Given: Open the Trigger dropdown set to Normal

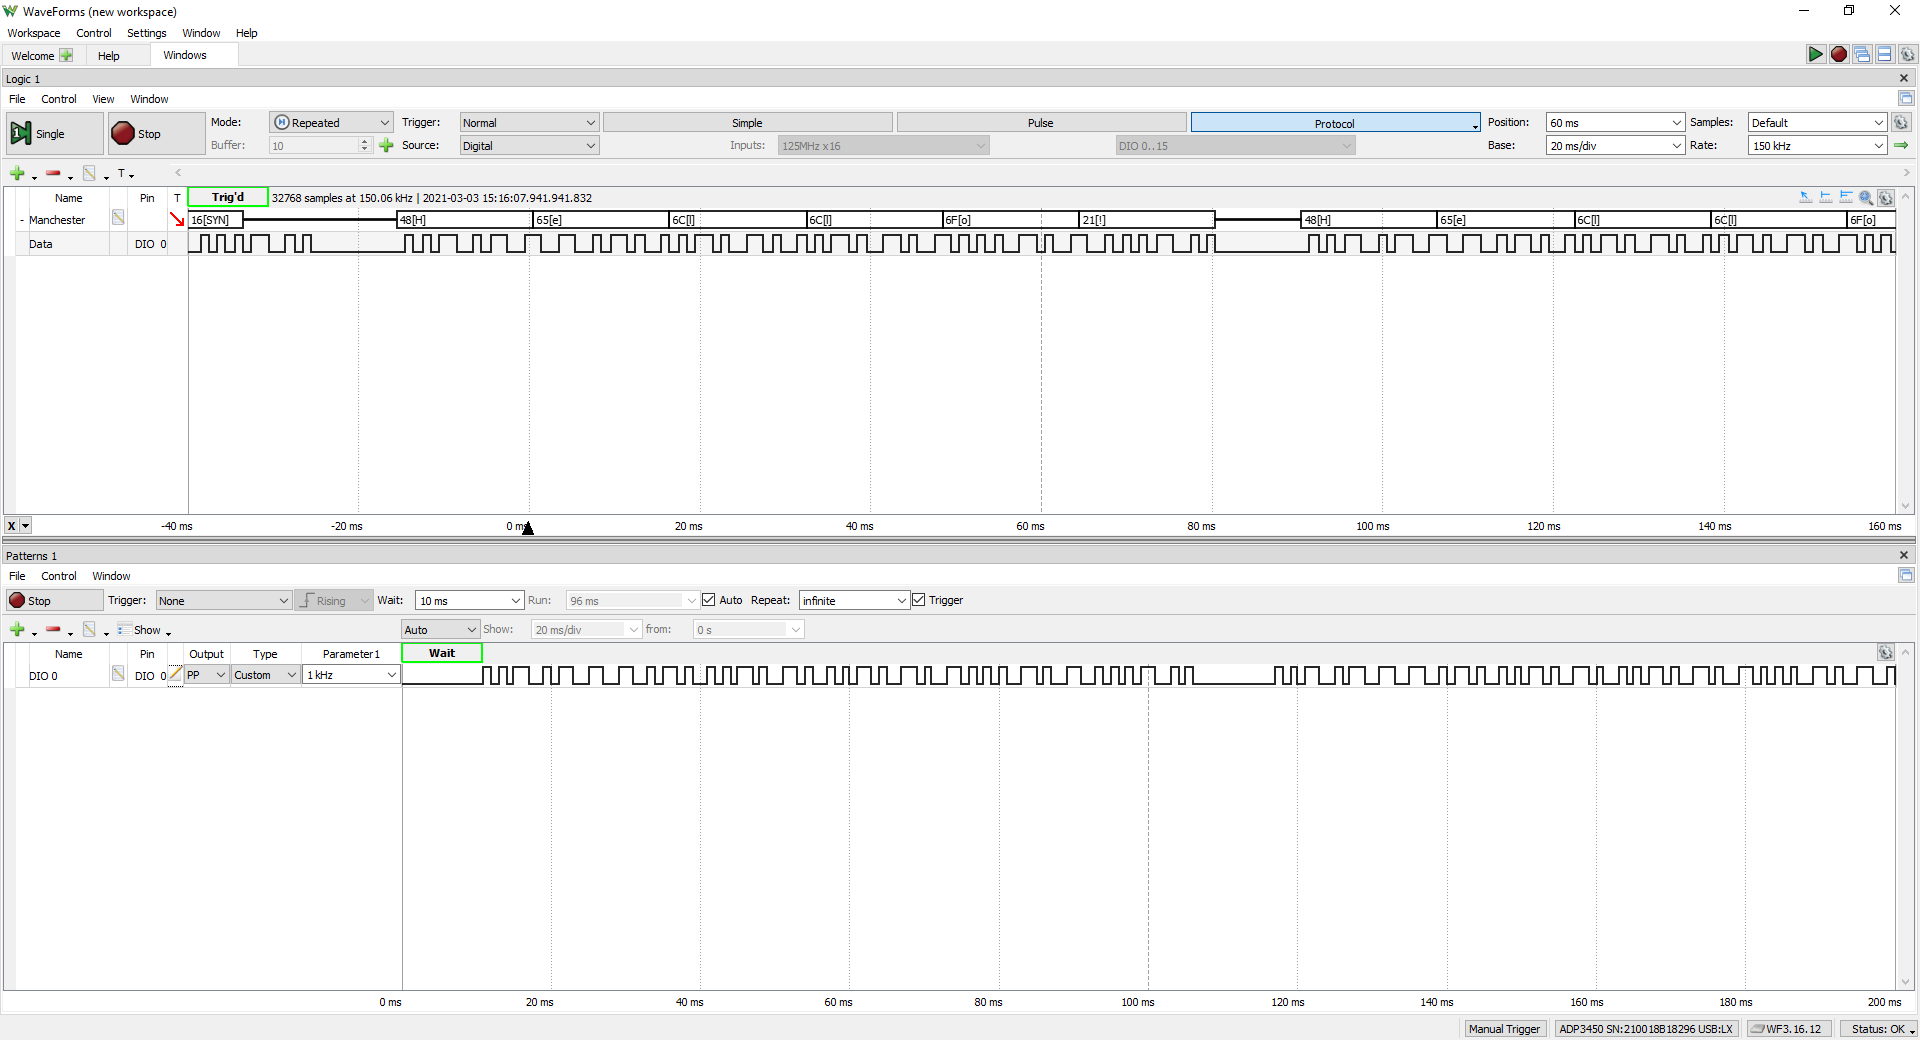Looking at the screenshot, I should tap(529, 122).
